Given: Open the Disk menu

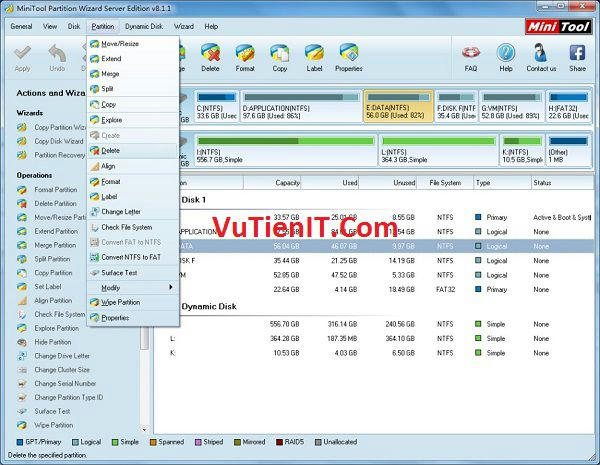Looking at the screenshot, I should click(74, 26).
